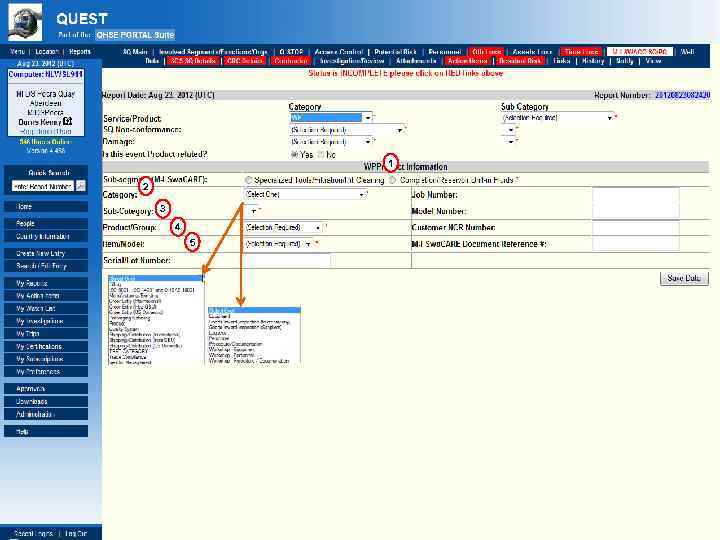Open the SQ Non-conformance Sub Category dropdown
The height and width of the screenshot is (540, 720).
pyautogui.click(x=509, y=130)
